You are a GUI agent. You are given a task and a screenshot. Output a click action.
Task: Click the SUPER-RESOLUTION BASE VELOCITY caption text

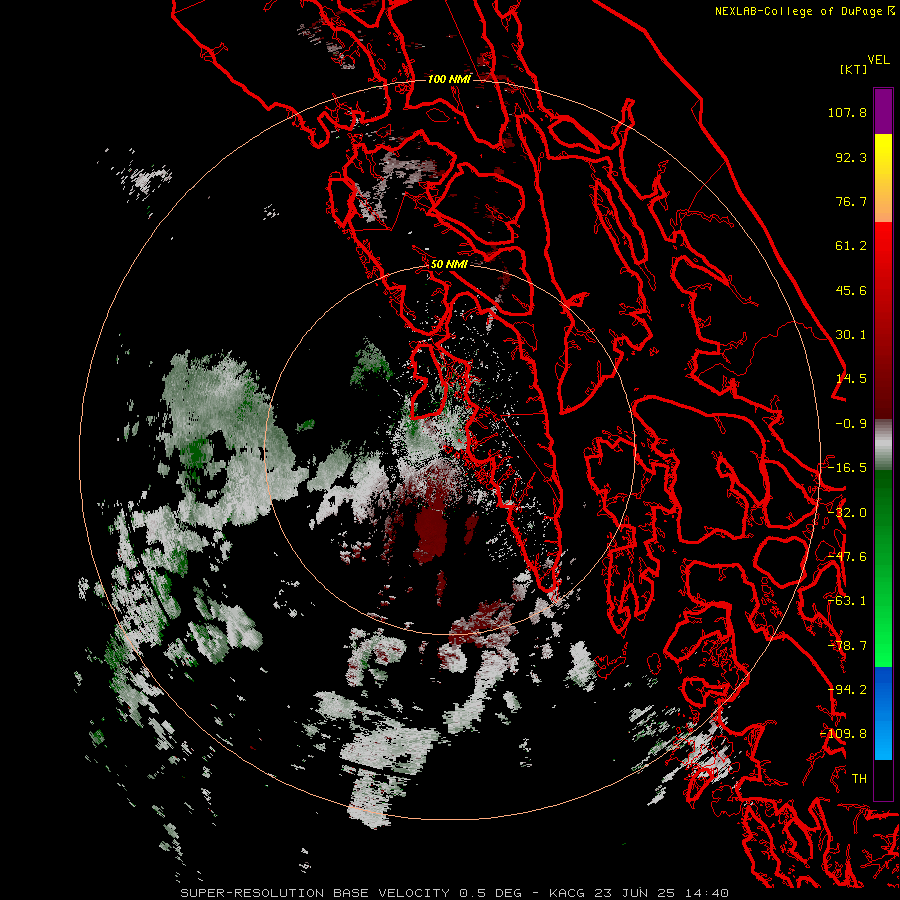coord(315,893)
